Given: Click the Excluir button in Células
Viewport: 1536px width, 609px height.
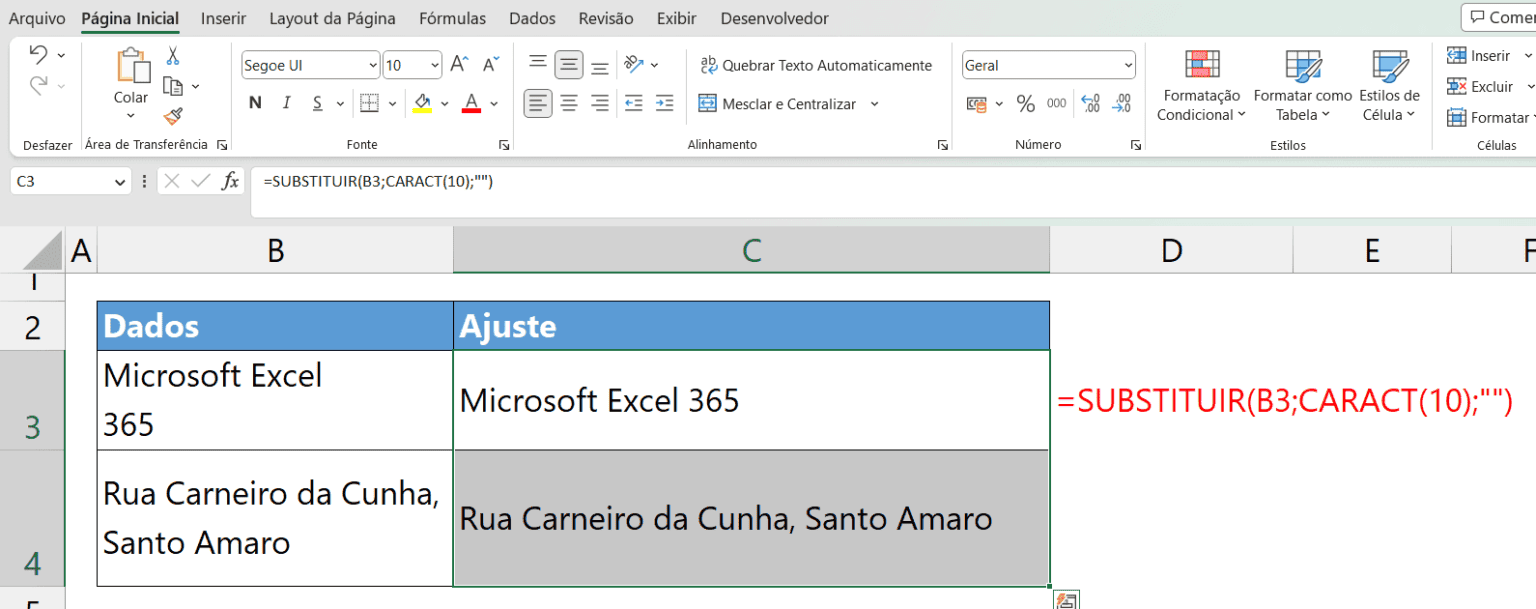Looking at the screenshot, I should 1488,86.
